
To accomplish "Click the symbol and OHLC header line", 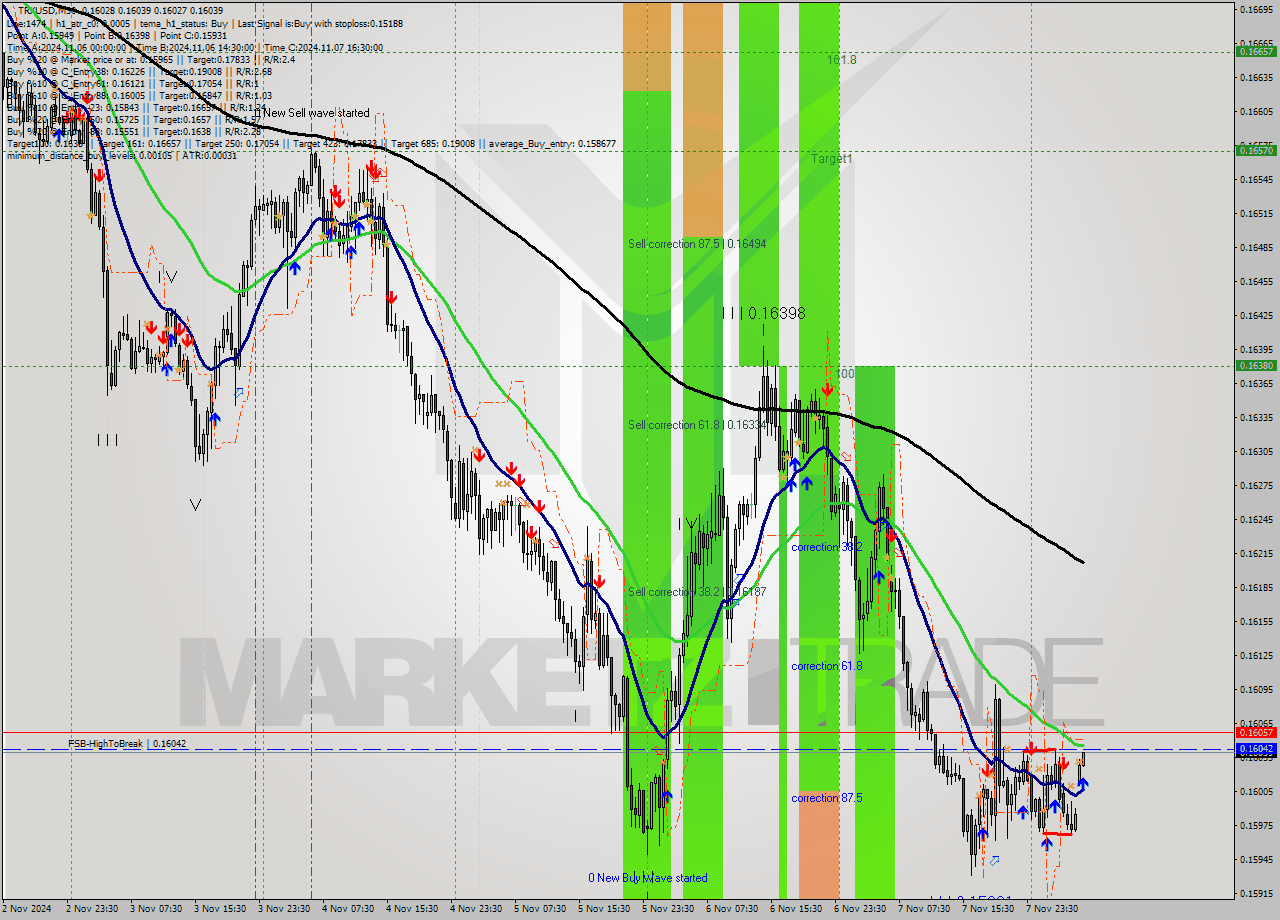I will (119, 10).
